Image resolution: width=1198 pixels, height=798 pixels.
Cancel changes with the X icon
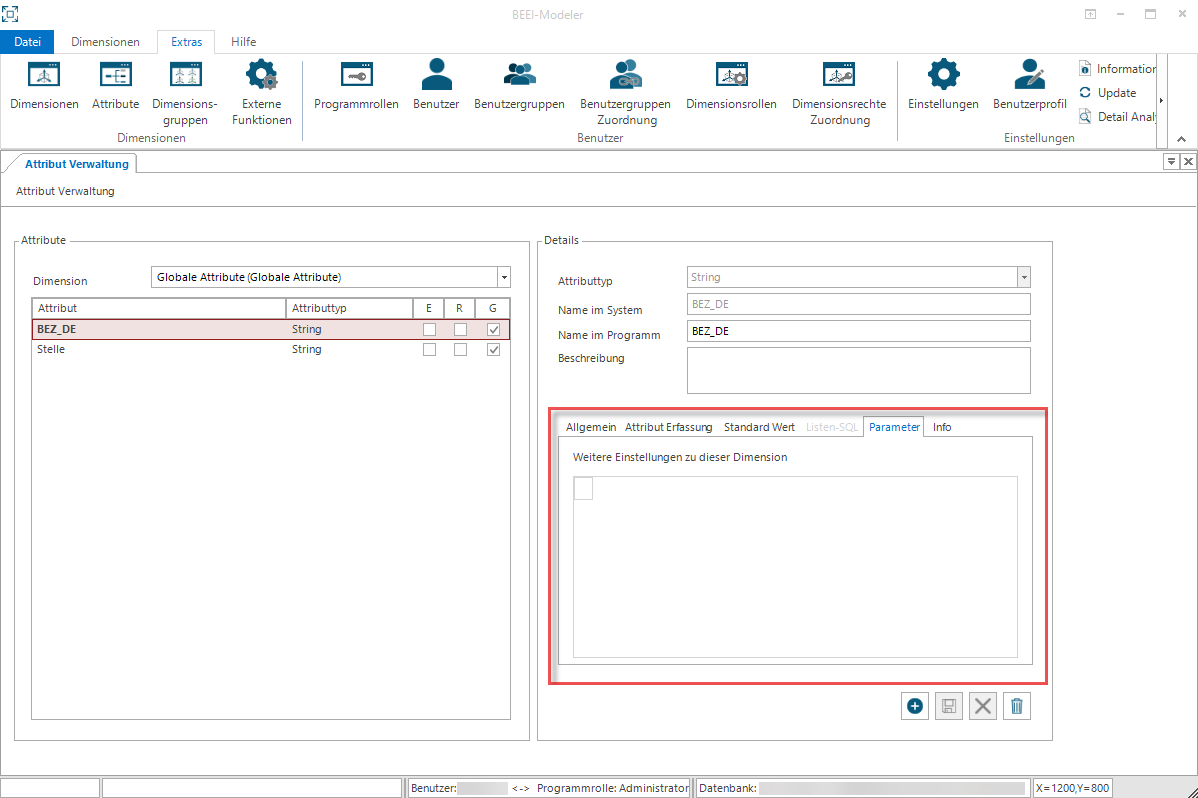point(983,706)
